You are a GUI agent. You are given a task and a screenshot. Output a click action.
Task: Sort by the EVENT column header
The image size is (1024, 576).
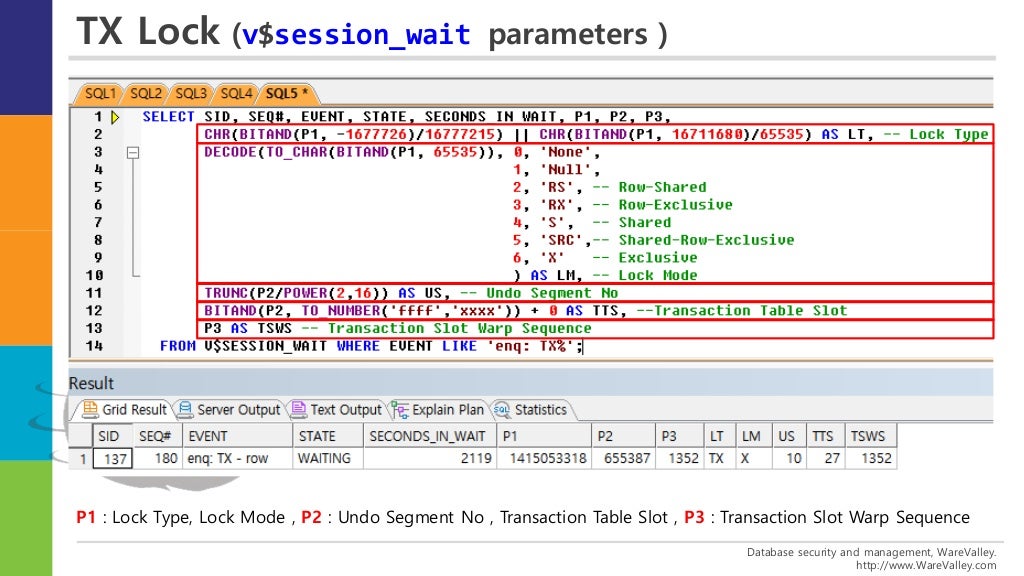click(237, 436)
